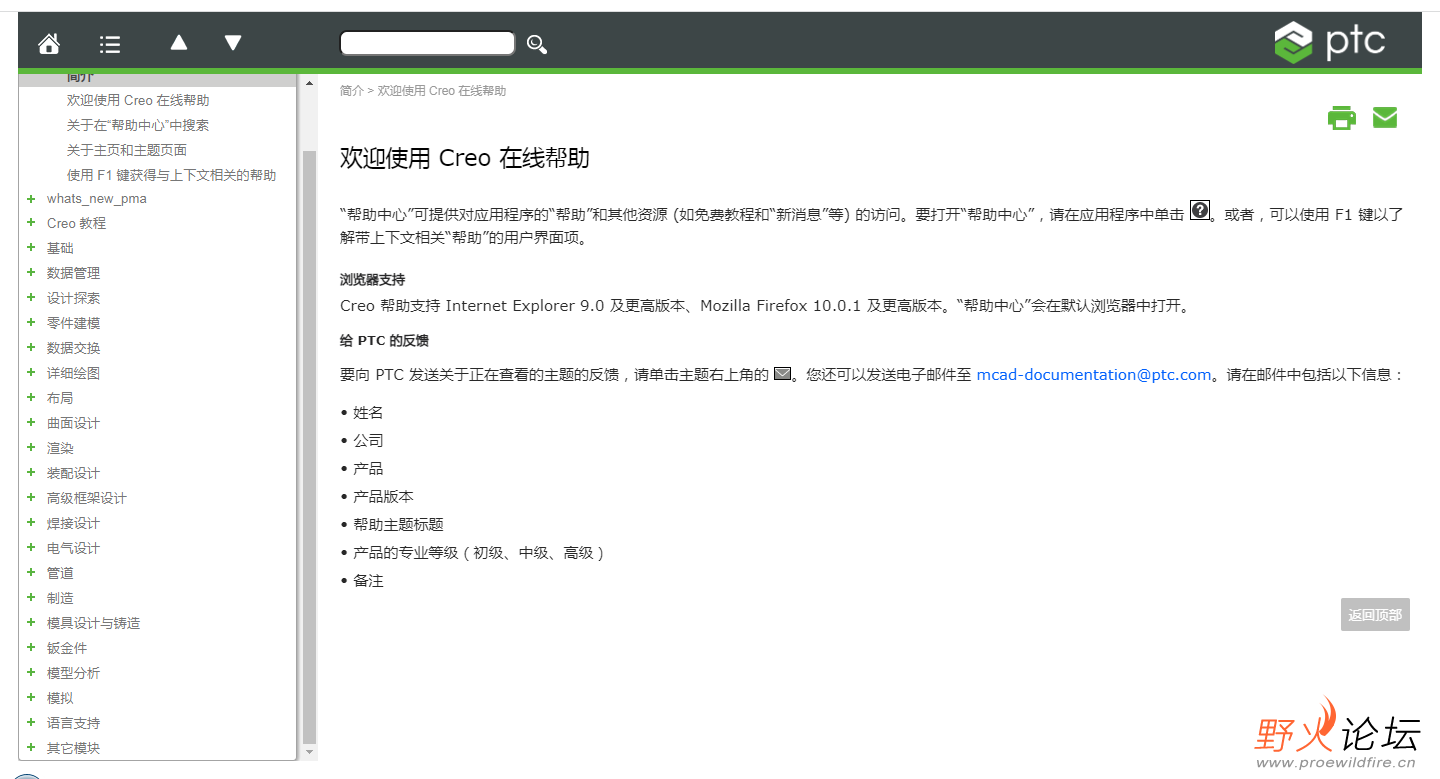Expand the whats_new_pma node
The height and width of the screenshot is (779, 1440).
(32, 198)
